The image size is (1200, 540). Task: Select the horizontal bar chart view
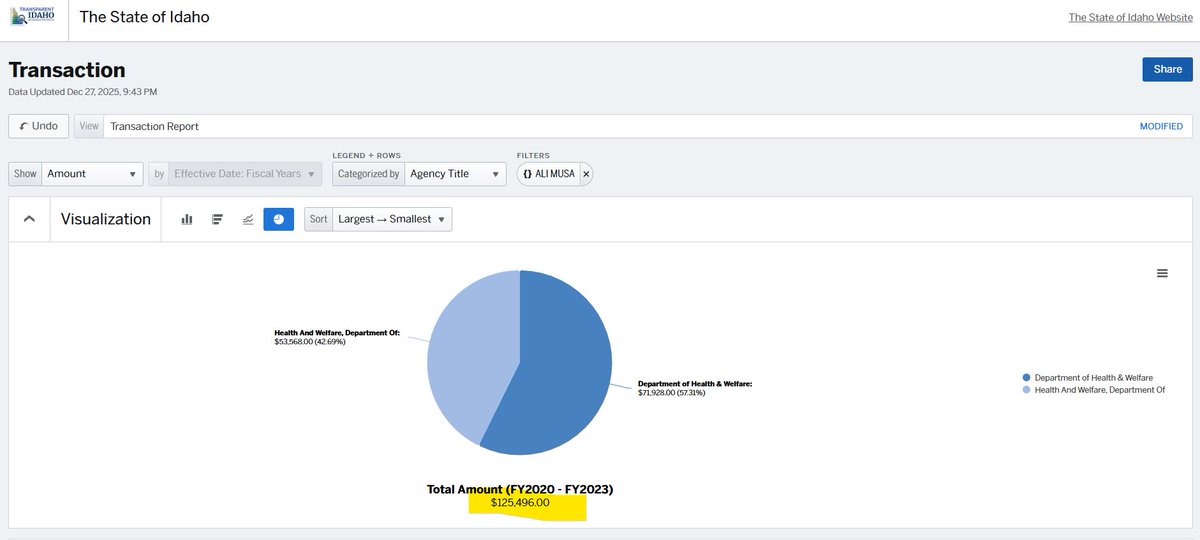pyautogui.click(x=217, y=219)
